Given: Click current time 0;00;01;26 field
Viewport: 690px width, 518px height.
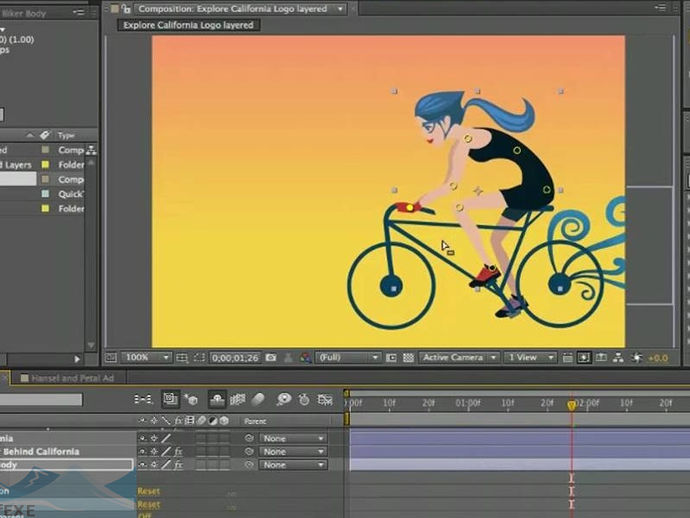Looking at the screenshot, I should (235, 358).
